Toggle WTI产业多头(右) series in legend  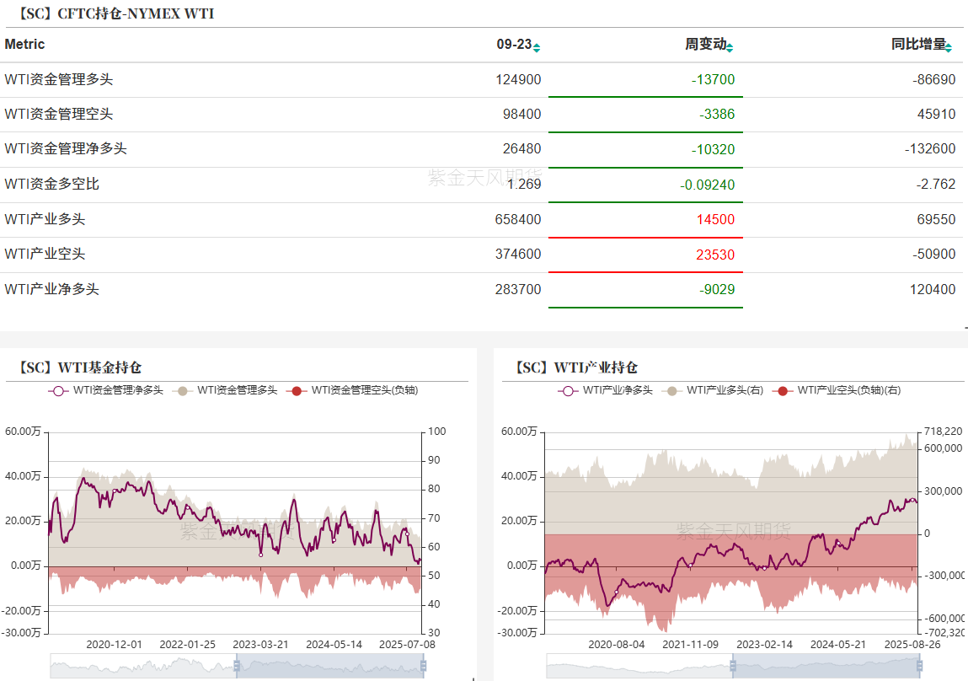click(671, 390)
